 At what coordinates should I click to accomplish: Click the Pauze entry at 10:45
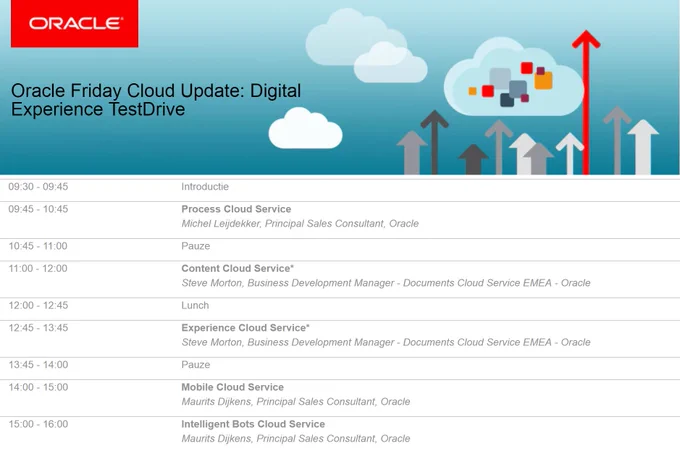tap(196, 246)
